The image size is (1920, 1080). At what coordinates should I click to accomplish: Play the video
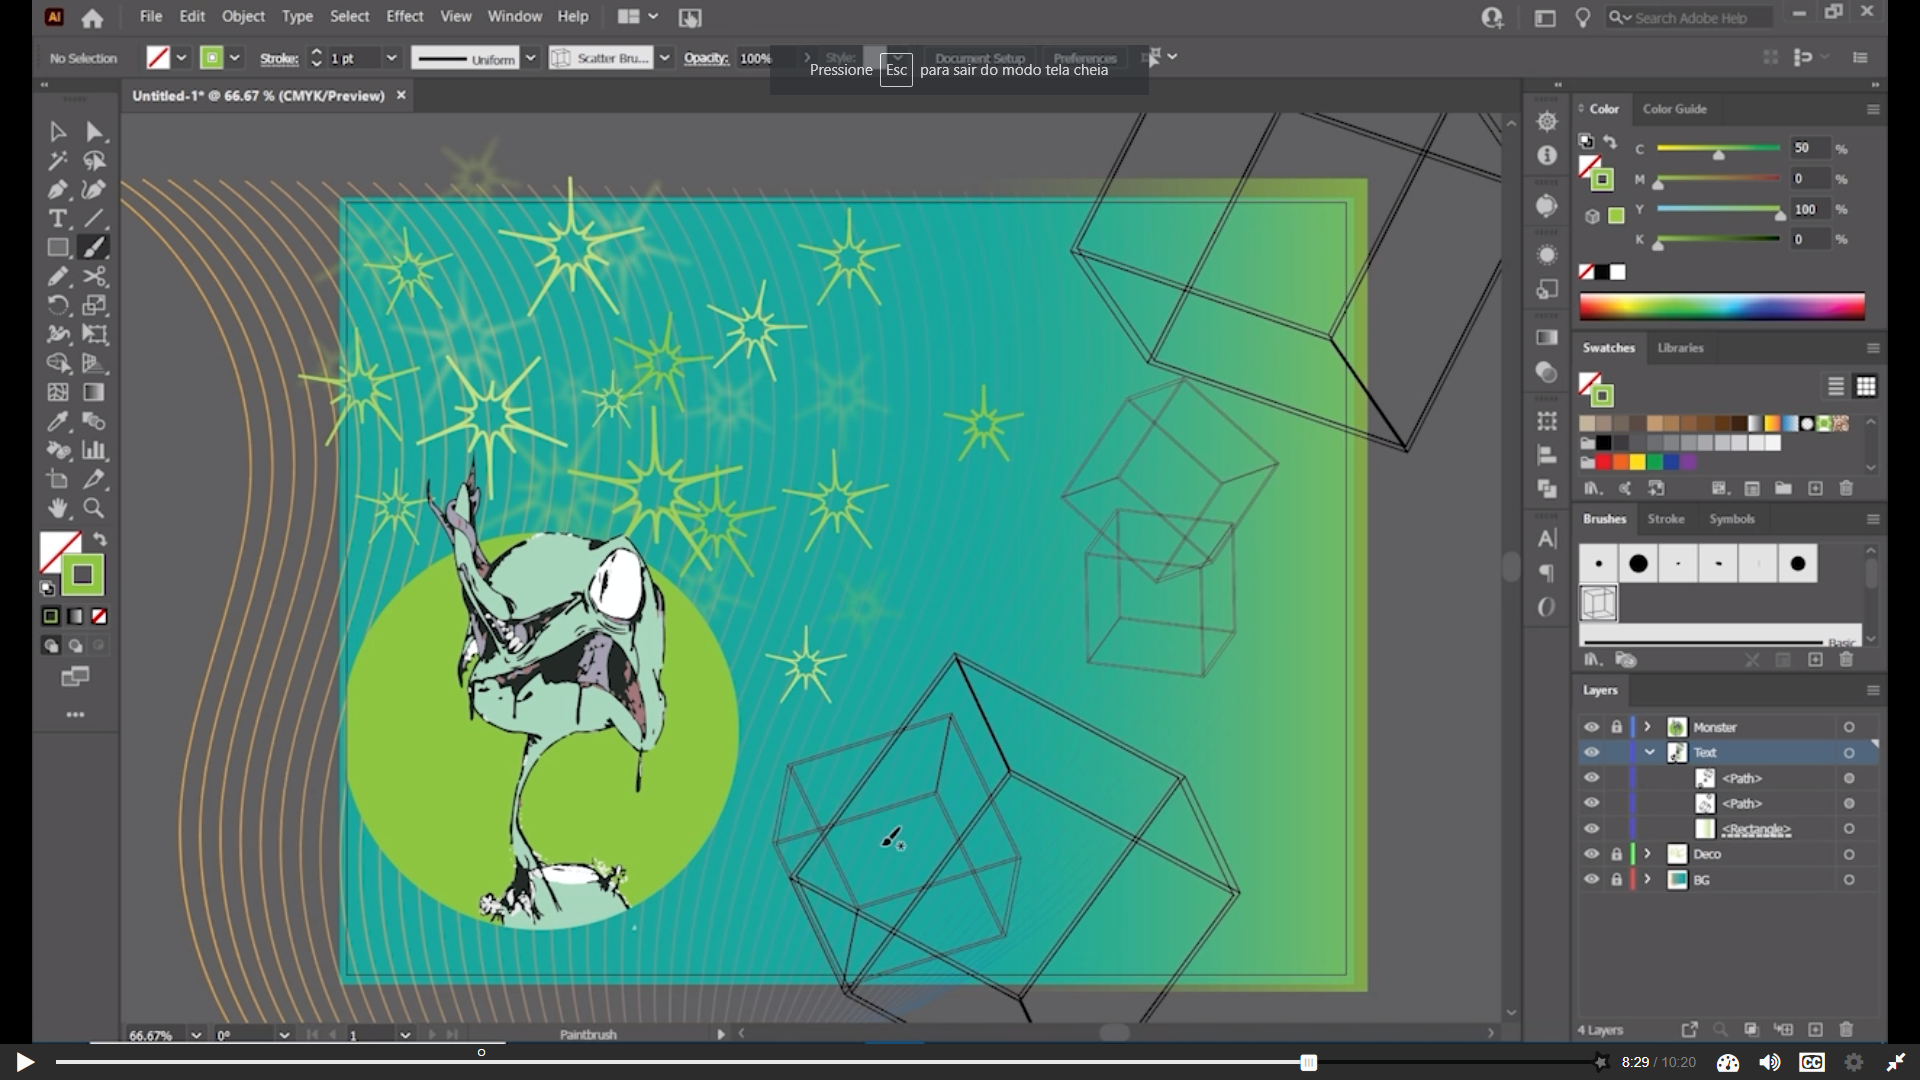click(x=25, y=1062)
